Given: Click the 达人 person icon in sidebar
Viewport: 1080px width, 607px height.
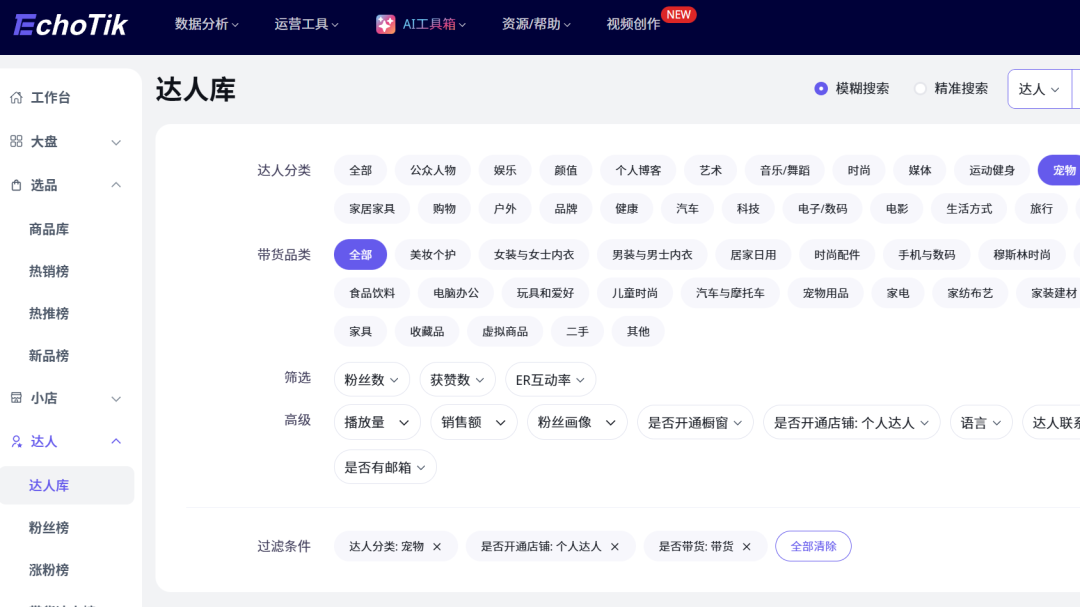Looking at the screenshot, I should 16,441.
